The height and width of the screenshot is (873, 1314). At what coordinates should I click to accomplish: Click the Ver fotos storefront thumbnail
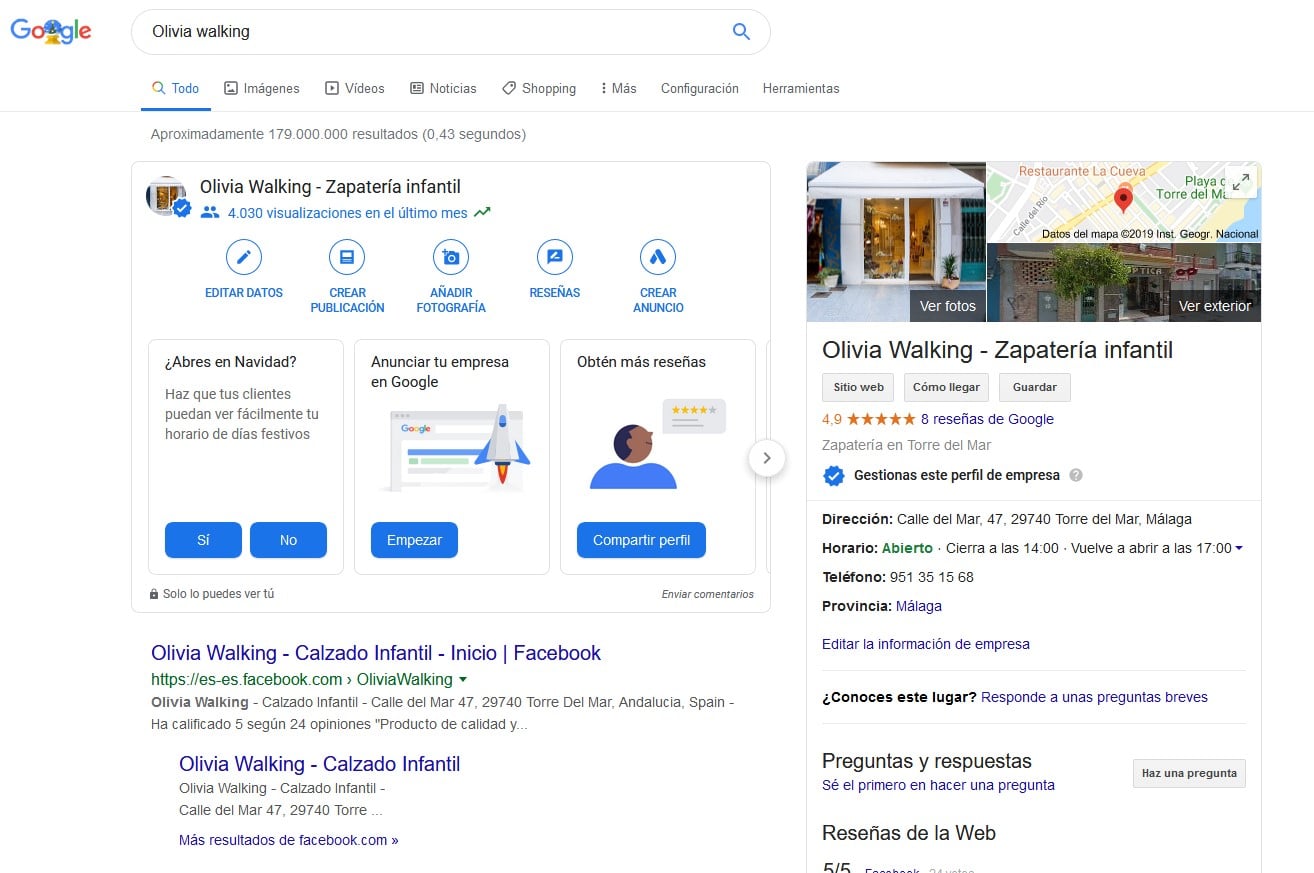click(x=896, y=242)
